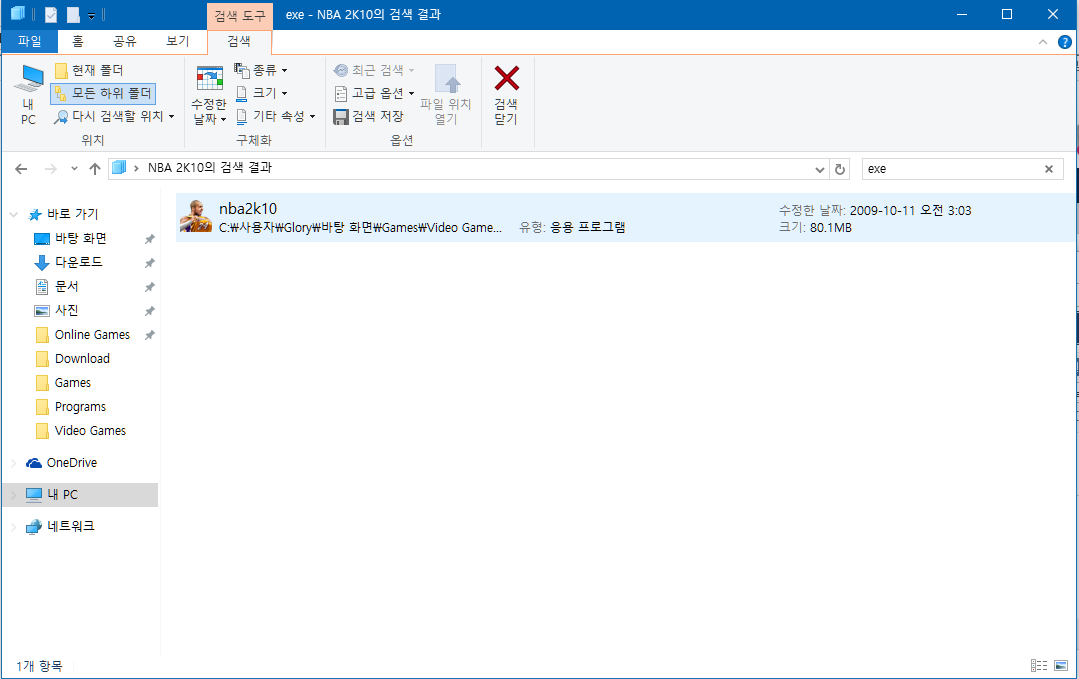This screenshot has width=1079, height=679.
Task: Click 검색 저장 button
Action: (369, 116)
